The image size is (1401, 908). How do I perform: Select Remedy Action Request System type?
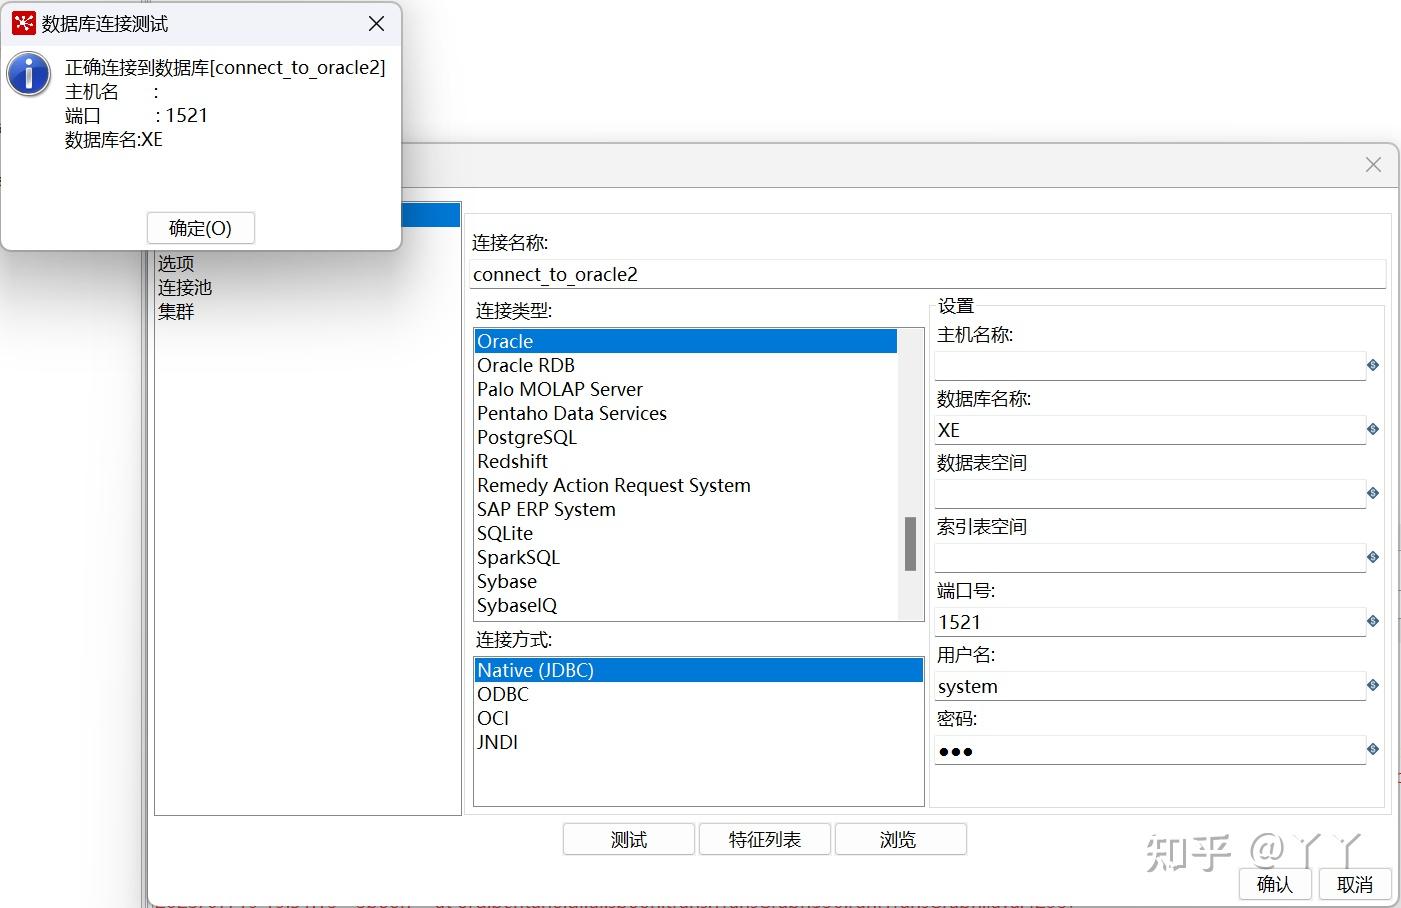(x=686, y=485)
